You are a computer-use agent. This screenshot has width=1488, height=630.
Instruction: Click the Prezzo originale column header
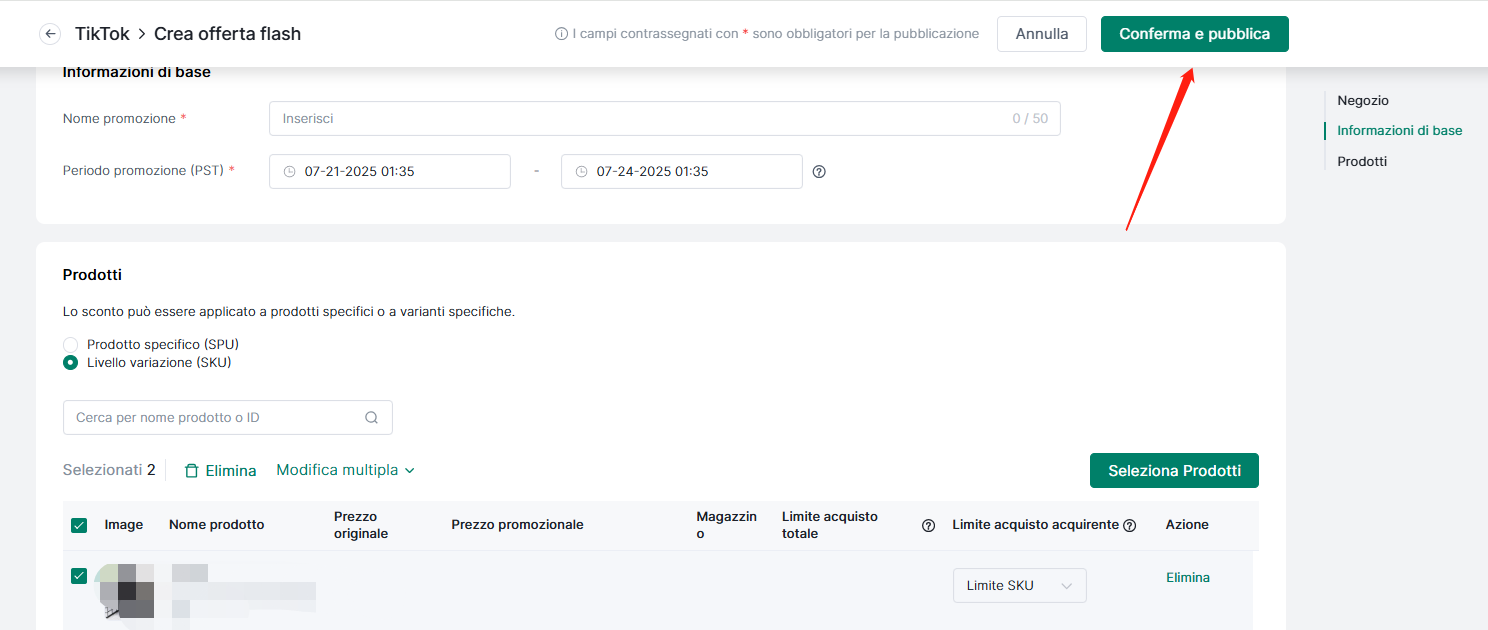(x=361, y=526)
